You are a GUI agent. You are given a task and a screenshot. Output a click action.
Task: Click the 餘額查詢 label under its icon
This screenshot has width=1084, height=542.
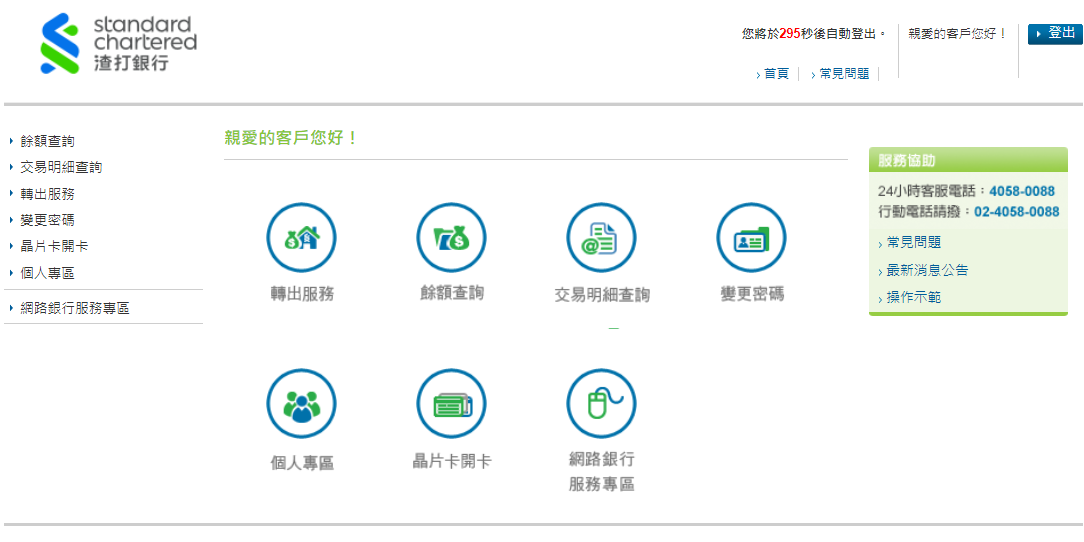coord(452,293)
